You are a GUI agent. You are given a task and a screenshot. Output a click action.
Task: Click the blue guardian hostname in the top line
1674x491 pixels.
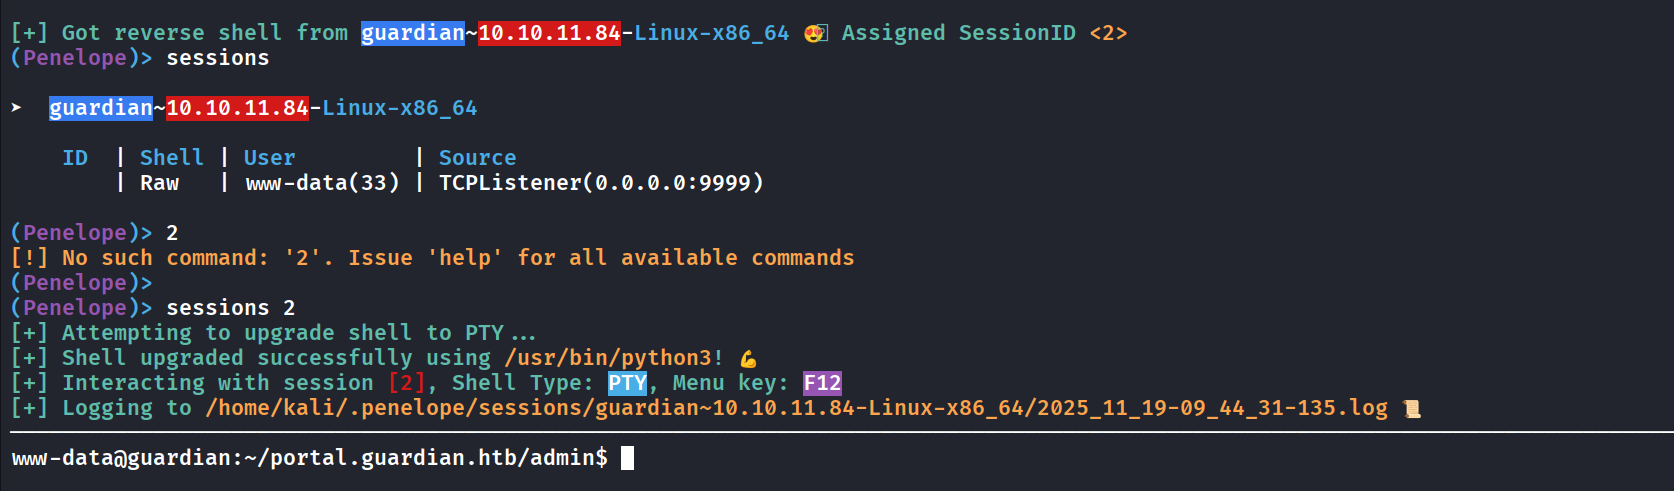point(412,33)
